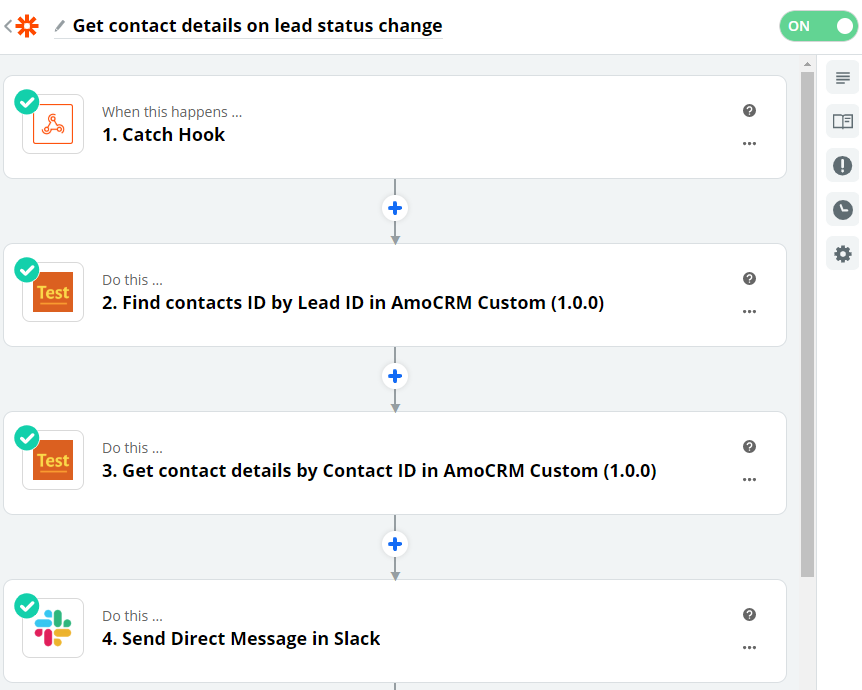Click the Zapier logo icon

[27, 26]
